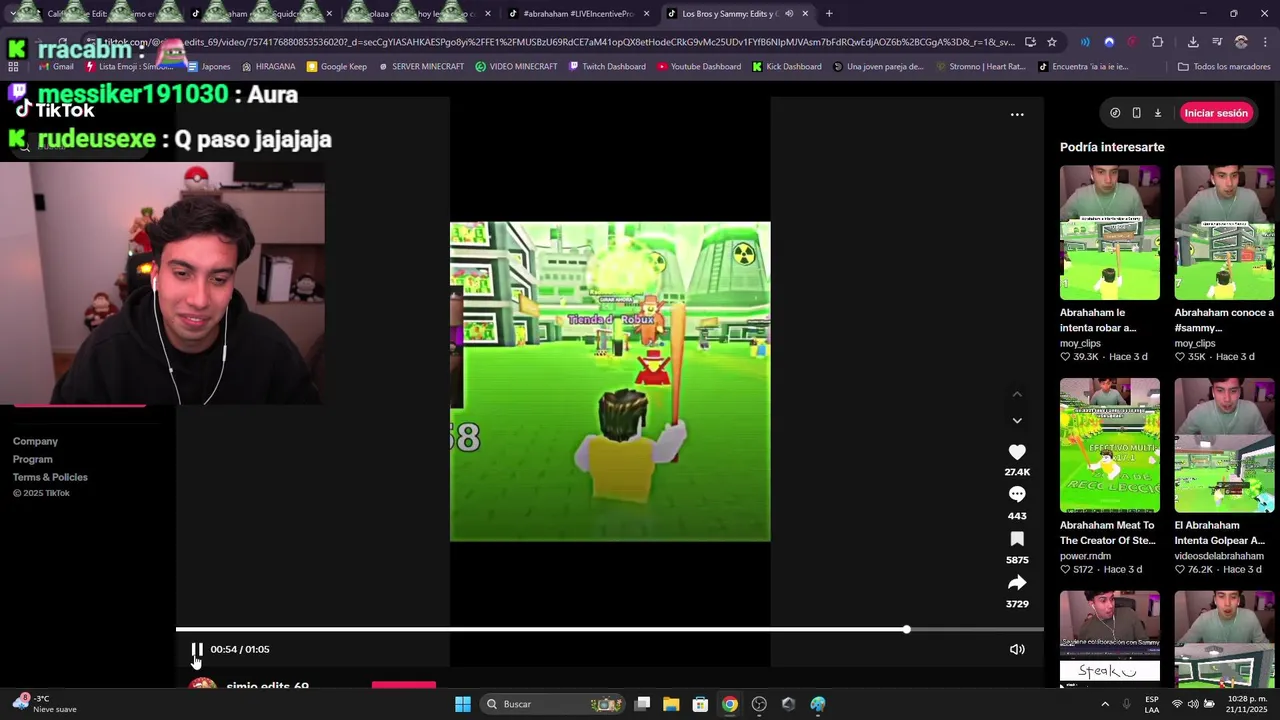Open the VIDEO MINECRAFT bookmark
1280x720 pixels.
click(516, 67)
